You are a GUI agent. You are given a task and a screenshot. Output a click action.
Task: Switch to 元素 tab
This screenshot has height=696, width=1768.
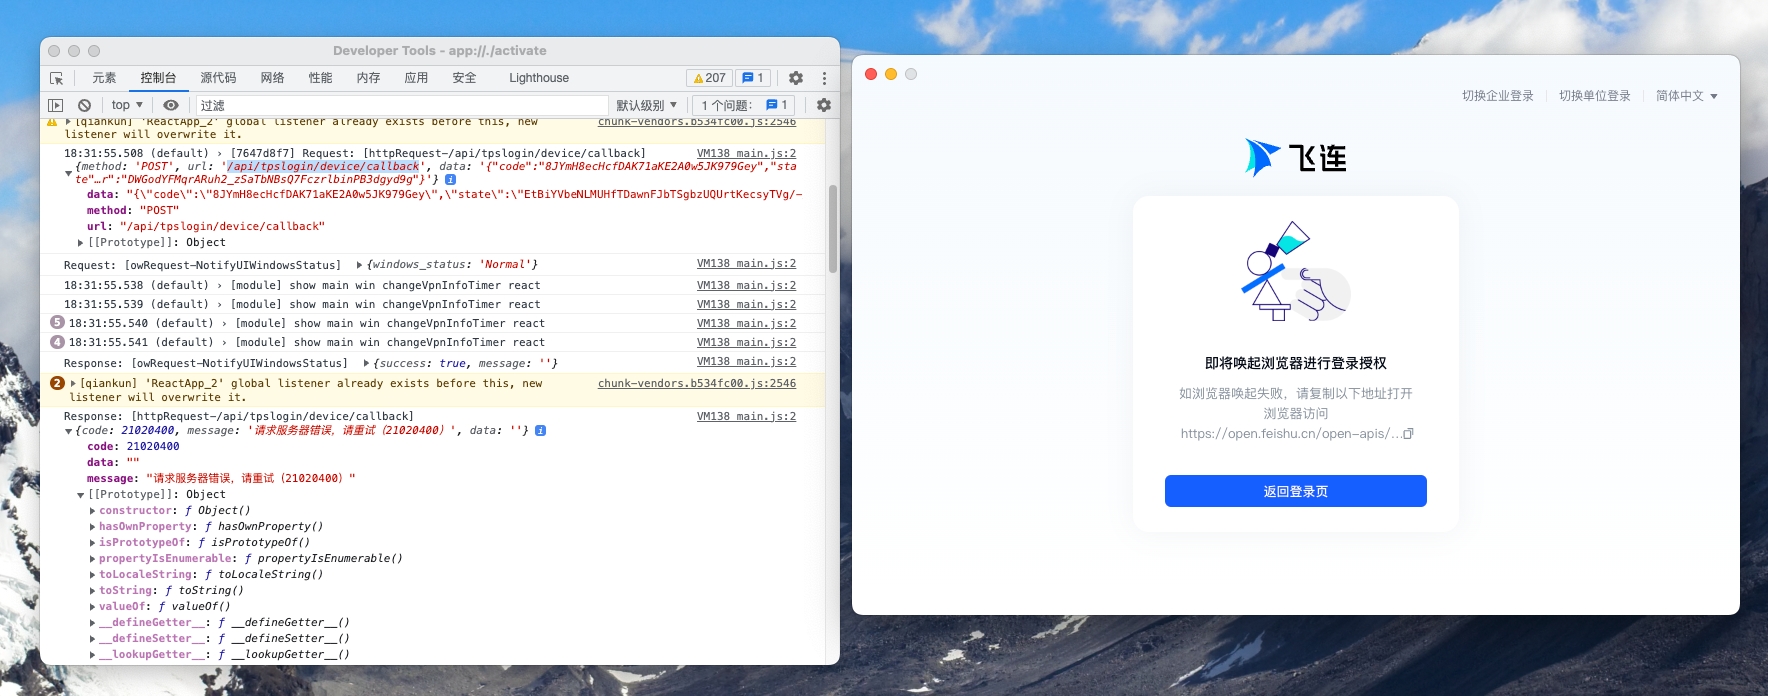pyautogui.click(x=104, y=78)
